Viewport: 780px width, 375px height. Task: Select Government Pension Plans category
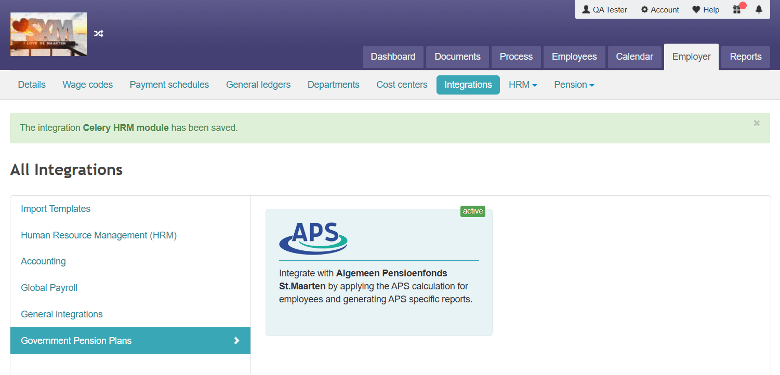coord(130,341)
